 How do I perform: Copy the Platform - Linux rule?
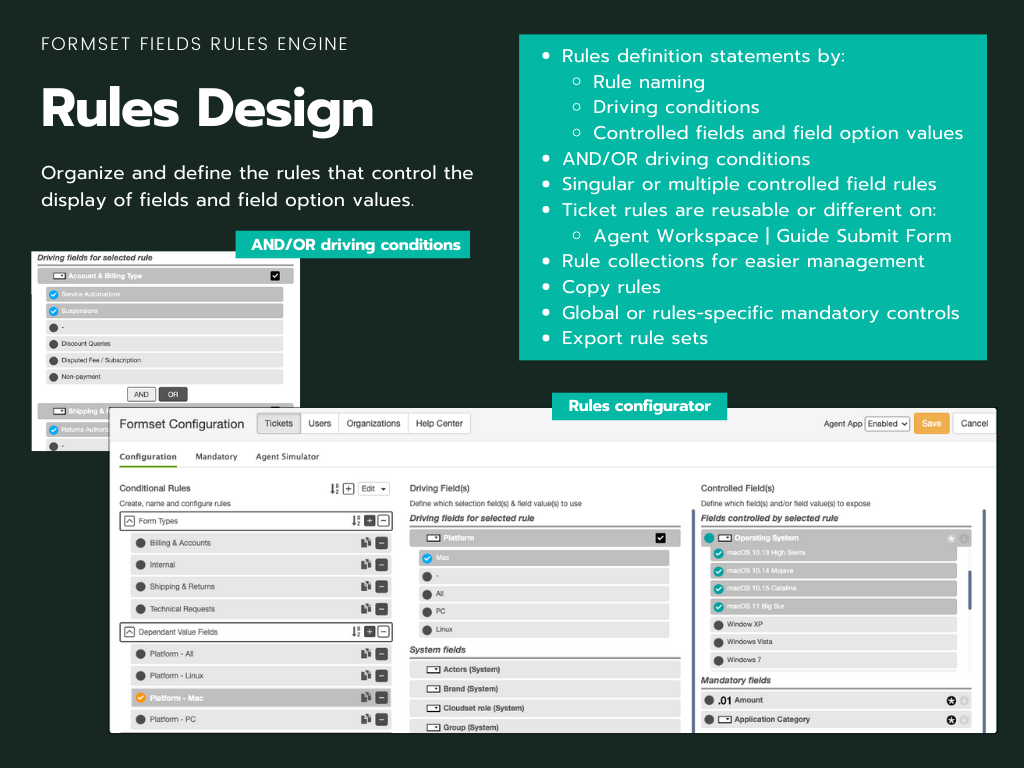[366, 676]
